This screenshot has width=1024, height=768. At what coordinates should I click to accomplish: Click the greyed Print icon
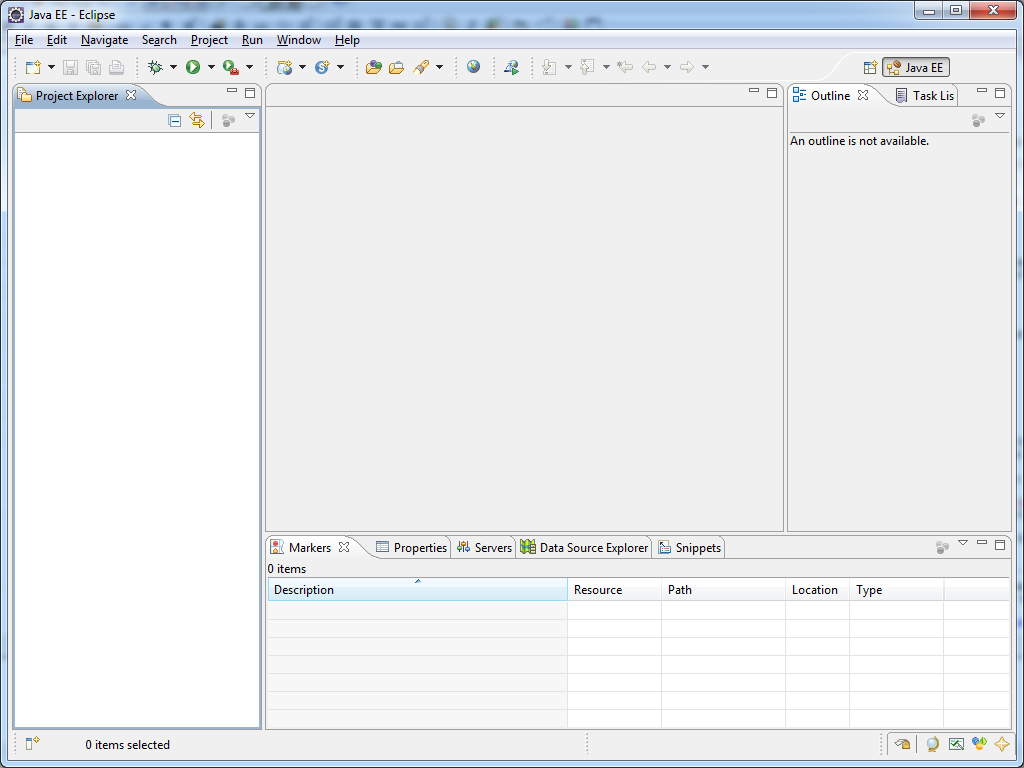coord(116,67)
